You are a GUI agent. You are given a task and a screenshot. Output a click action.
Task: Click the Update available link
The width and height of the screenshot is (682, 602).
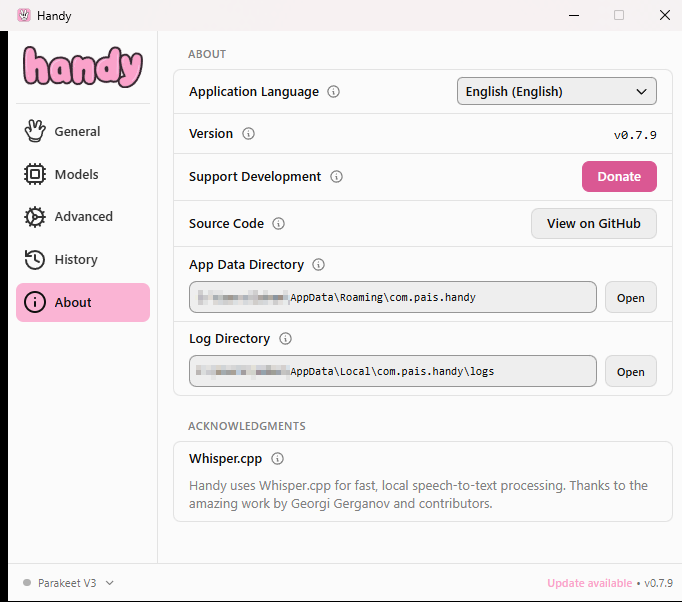click(588, 583)
